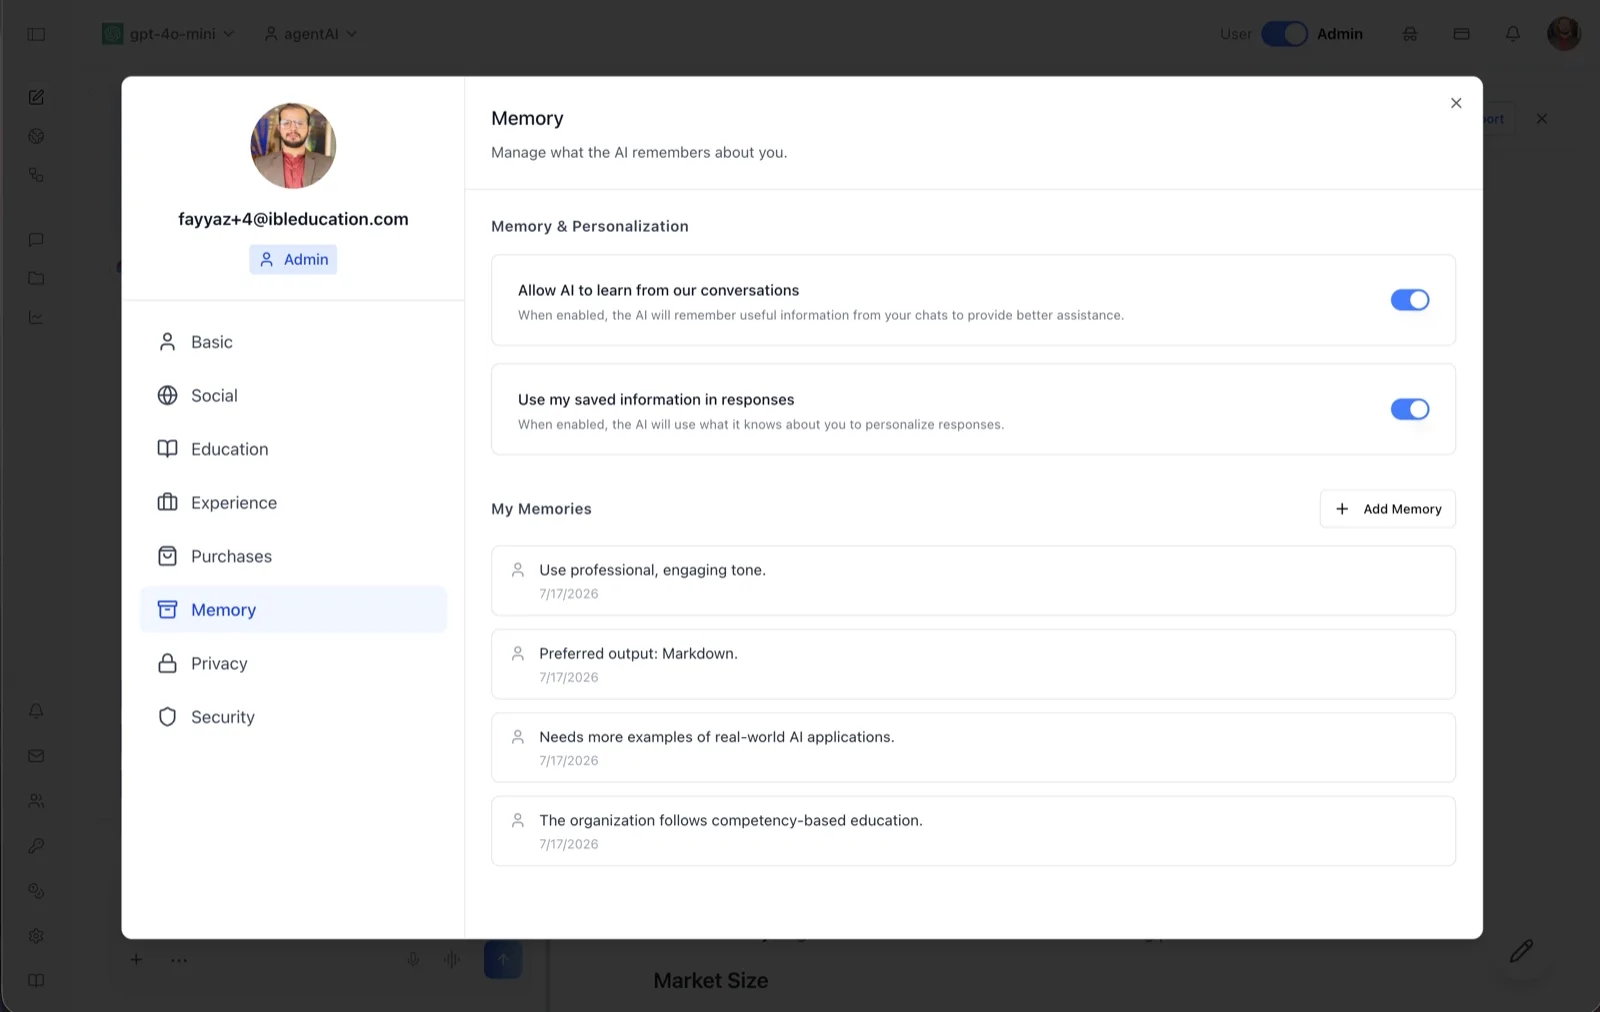Open memory 'Use professional, engaging tone.'
This screenshot has height=1012, width=1600.
click(x=973, y=581)
